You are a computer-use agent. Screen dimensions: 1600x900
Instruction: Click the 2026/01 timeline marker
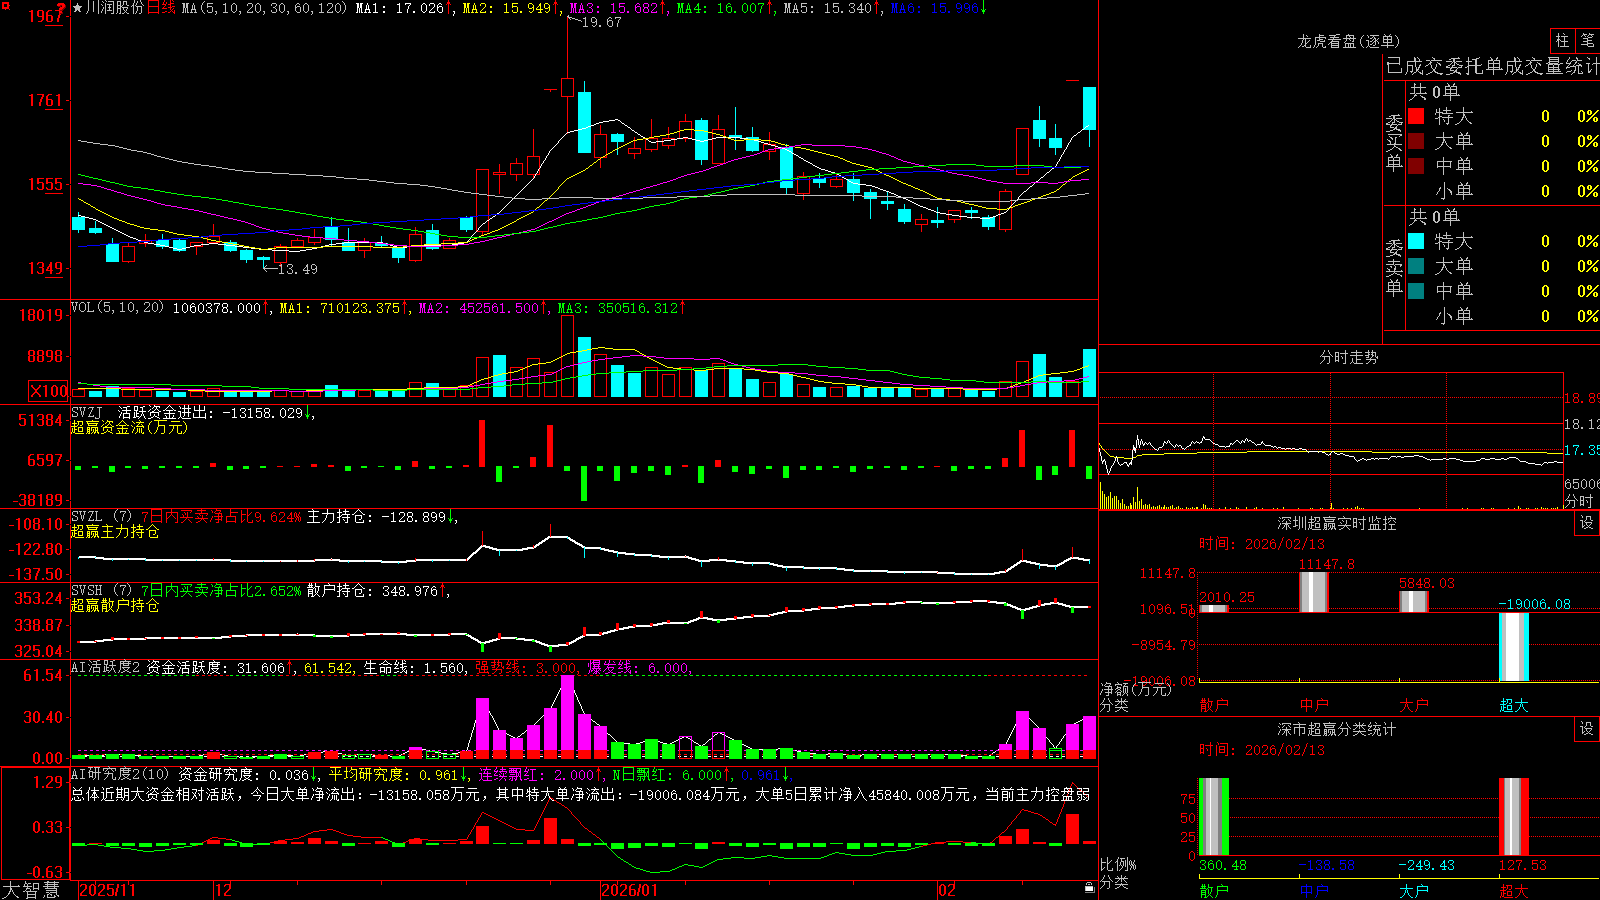tap(629, 890)
